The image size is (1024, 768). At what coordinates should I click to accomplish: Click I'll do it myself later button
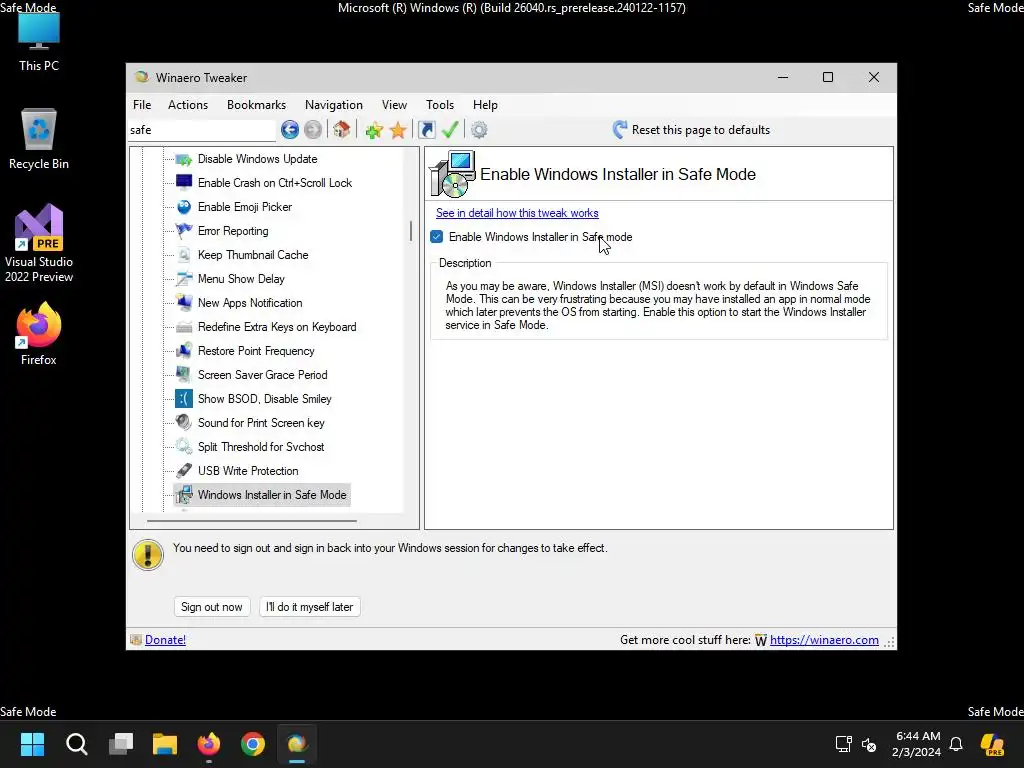coord(310,607)
